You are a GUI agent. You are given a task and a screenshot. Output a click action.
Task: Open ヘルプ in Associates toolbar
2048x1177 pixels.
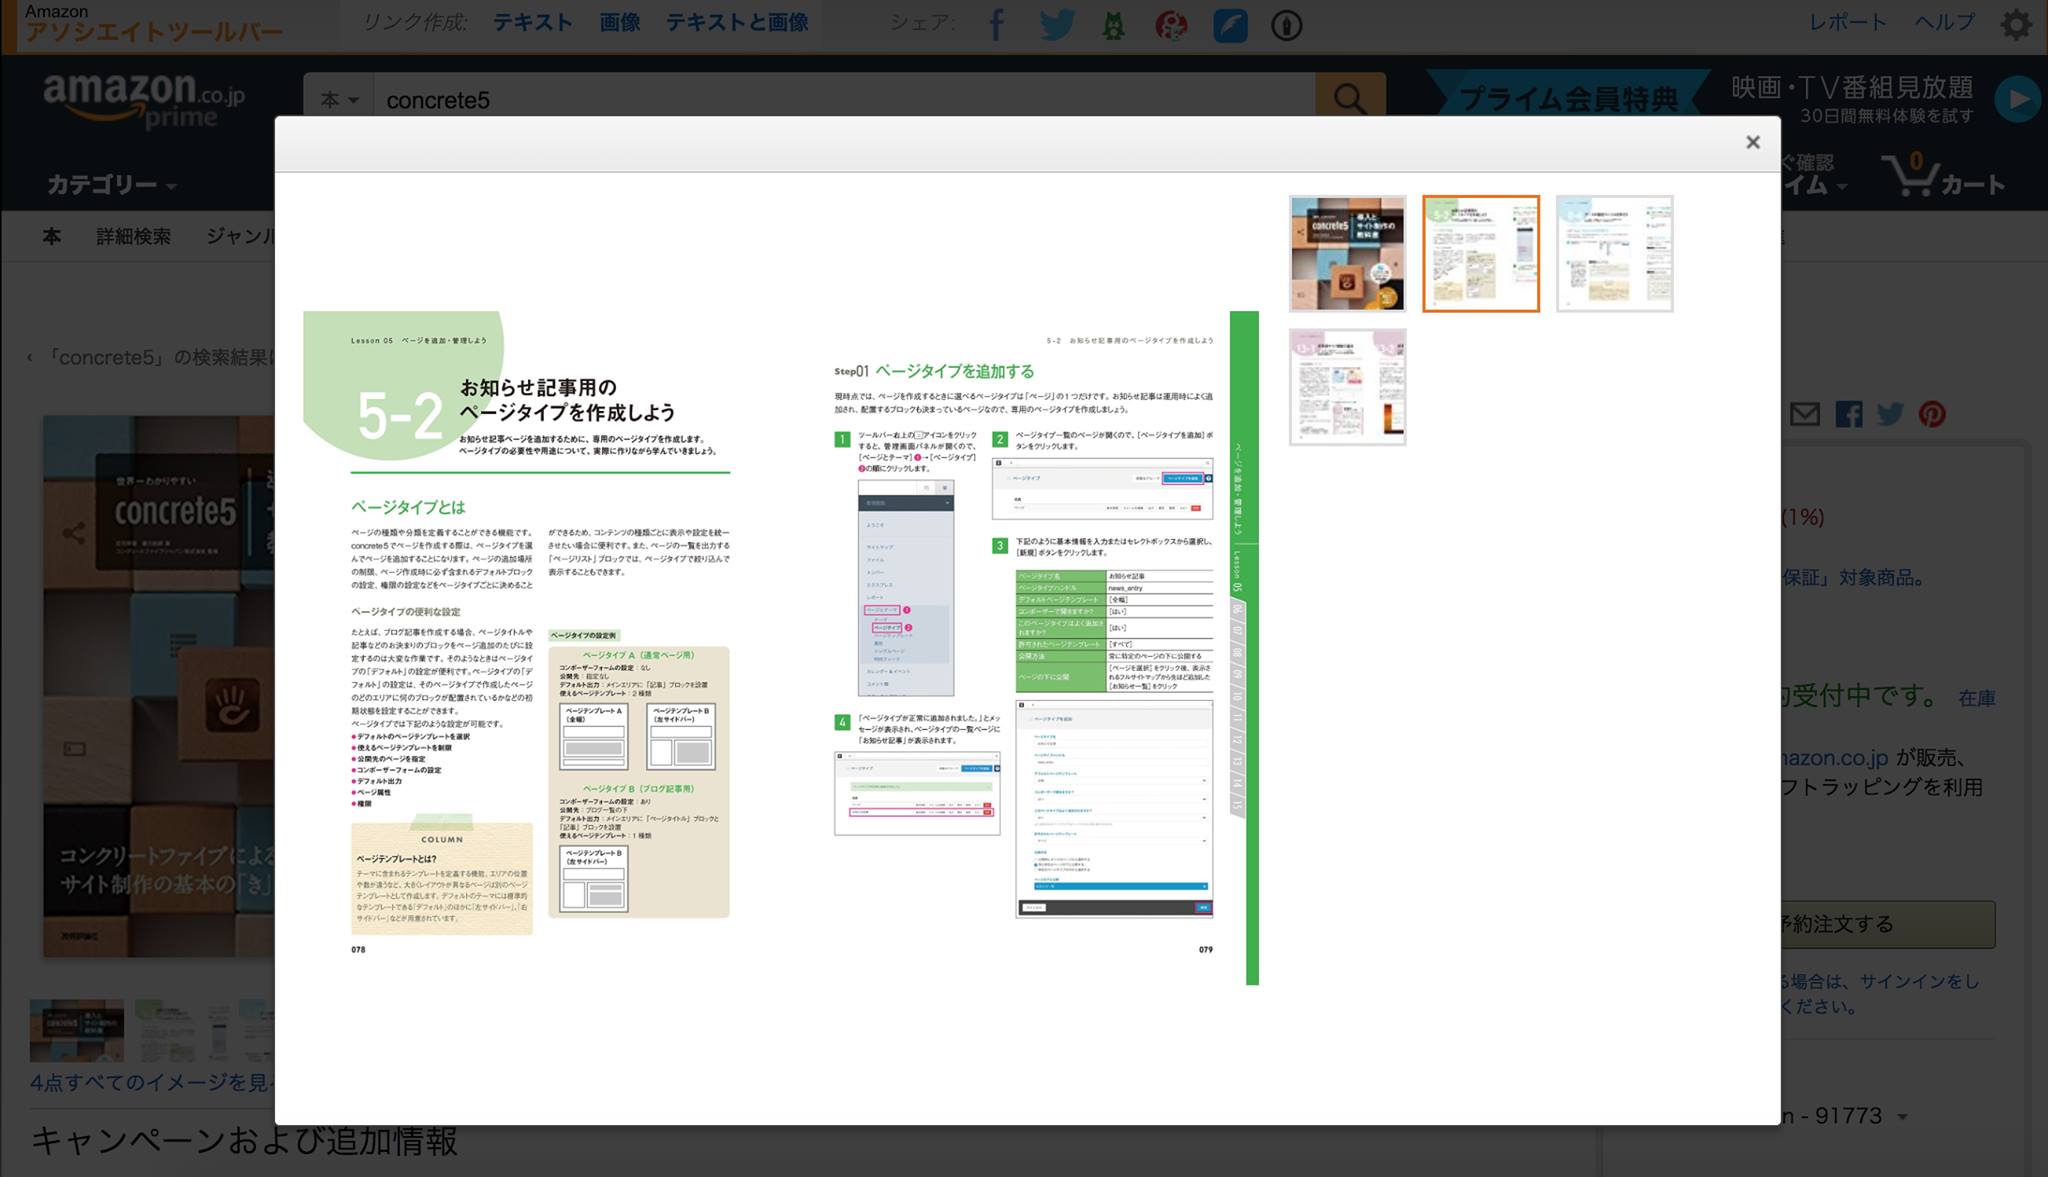coord(1944,22)
